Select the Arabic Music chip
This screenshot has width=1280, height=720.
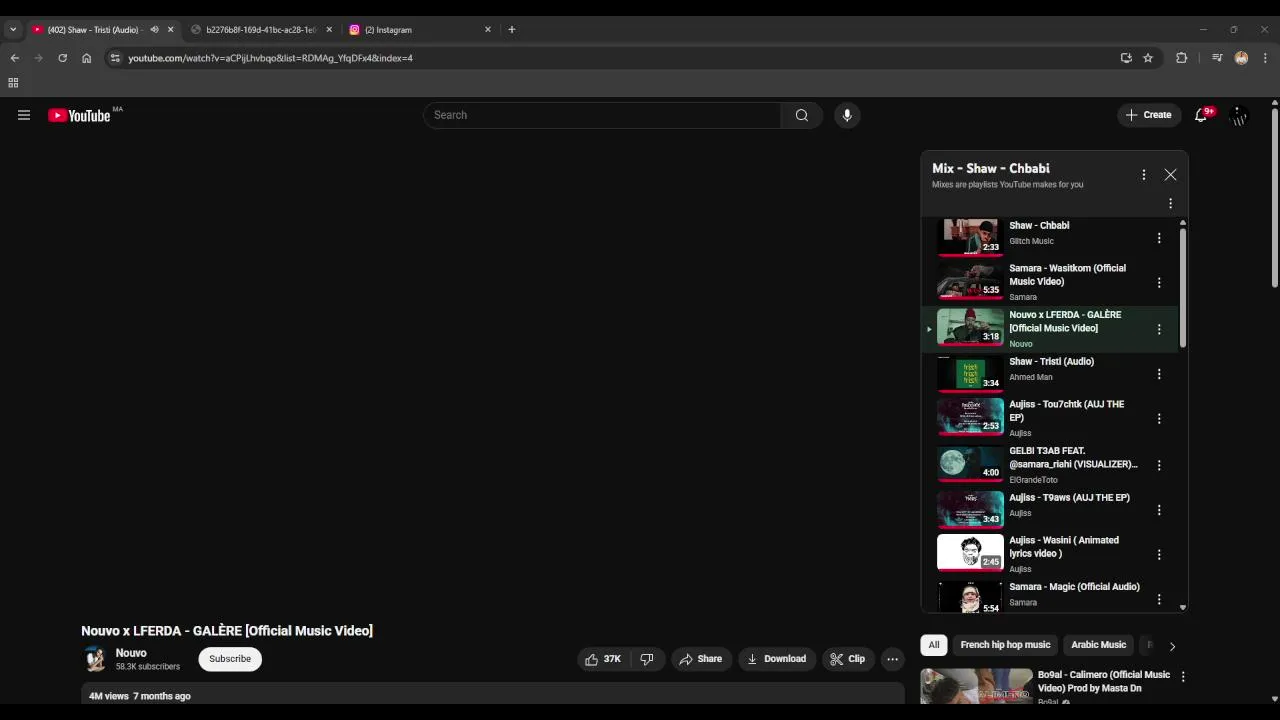1098,645
